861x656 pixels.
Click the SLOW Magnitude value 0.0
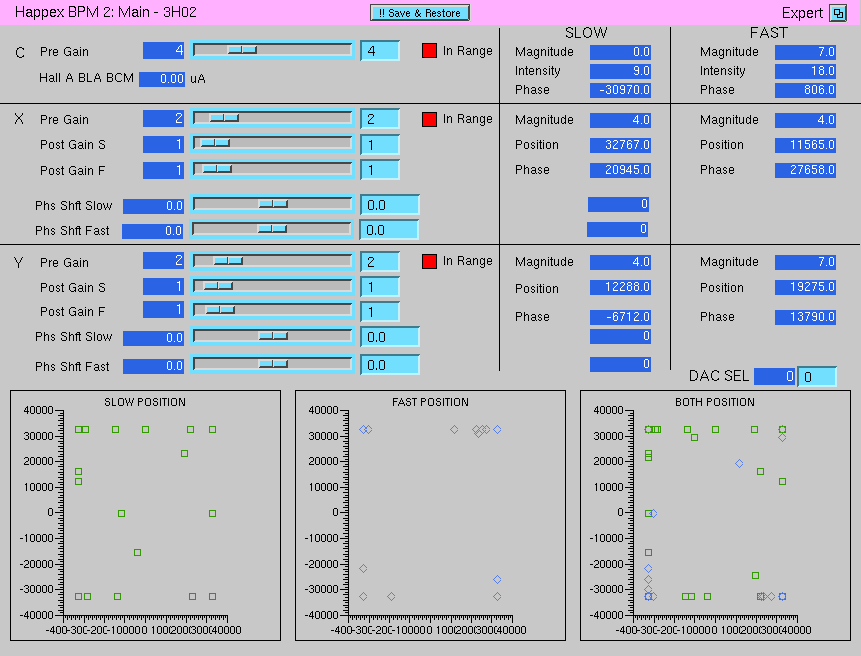[620, 52]
